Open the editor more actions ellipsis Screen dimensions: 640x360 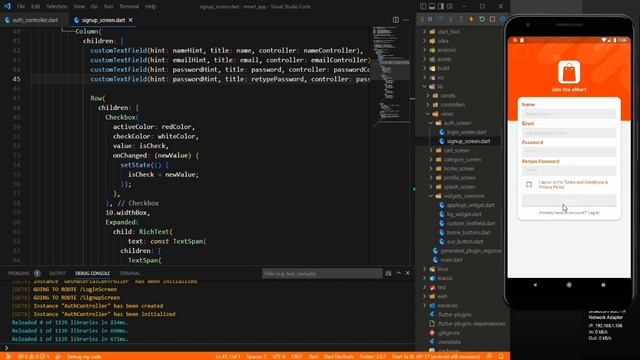406,20
